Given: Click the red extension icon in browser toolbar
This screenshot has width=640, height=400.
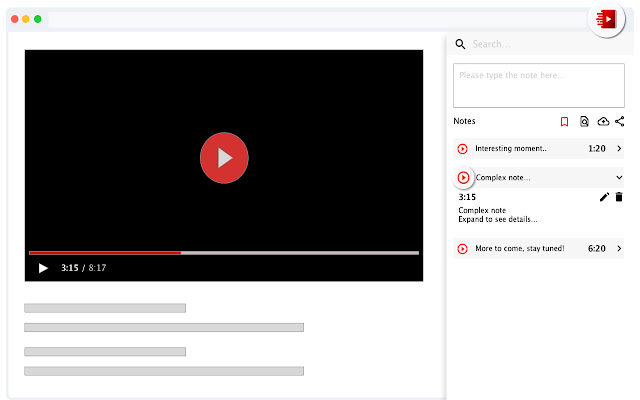Looking at the screenshot, I should click(x=607, y=18).
